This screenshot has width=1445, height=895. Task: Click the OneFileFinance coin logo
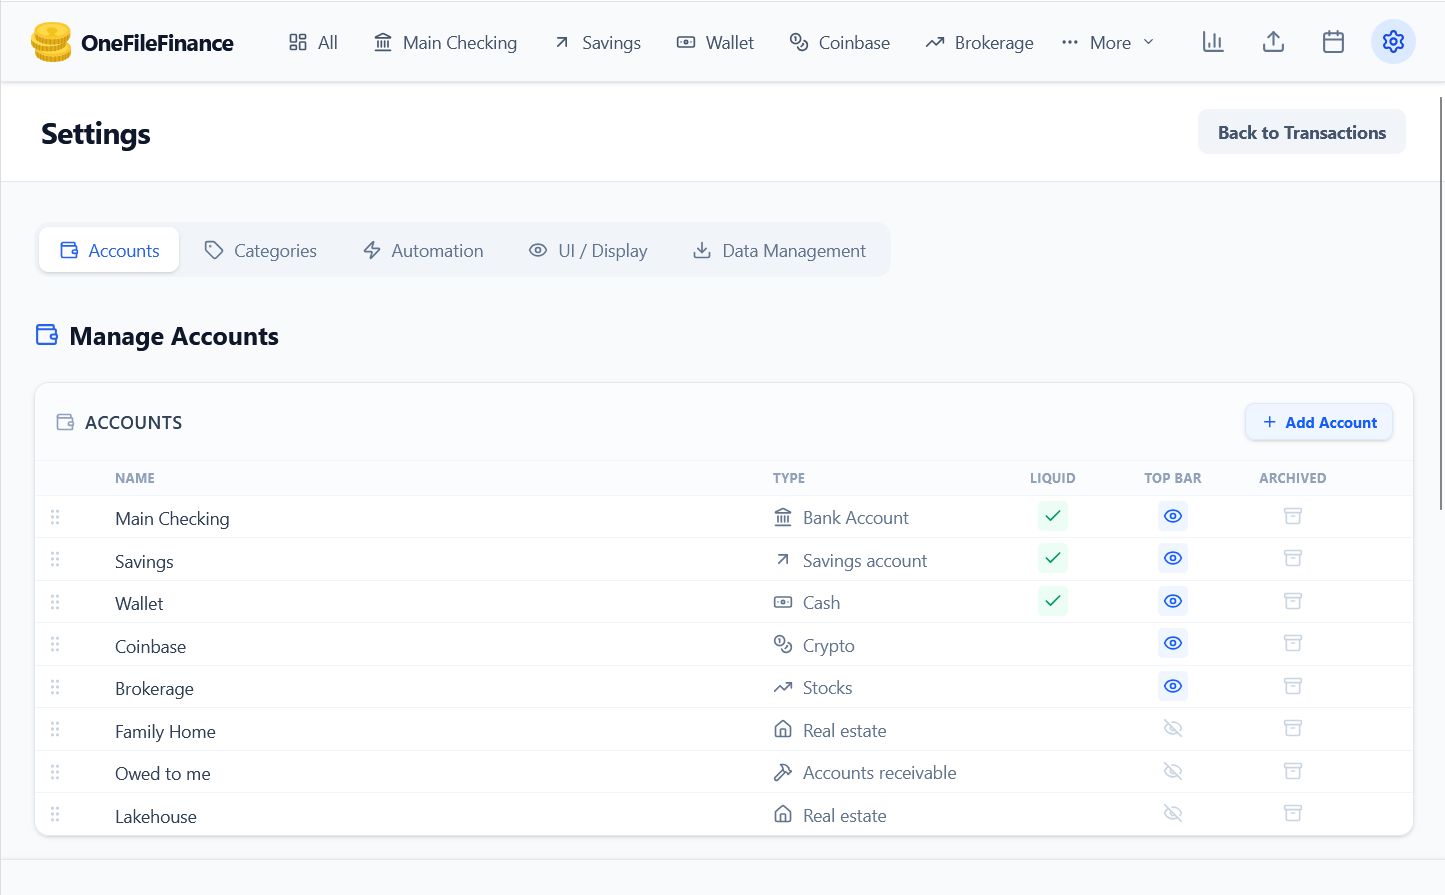click(x=52, y=42)
